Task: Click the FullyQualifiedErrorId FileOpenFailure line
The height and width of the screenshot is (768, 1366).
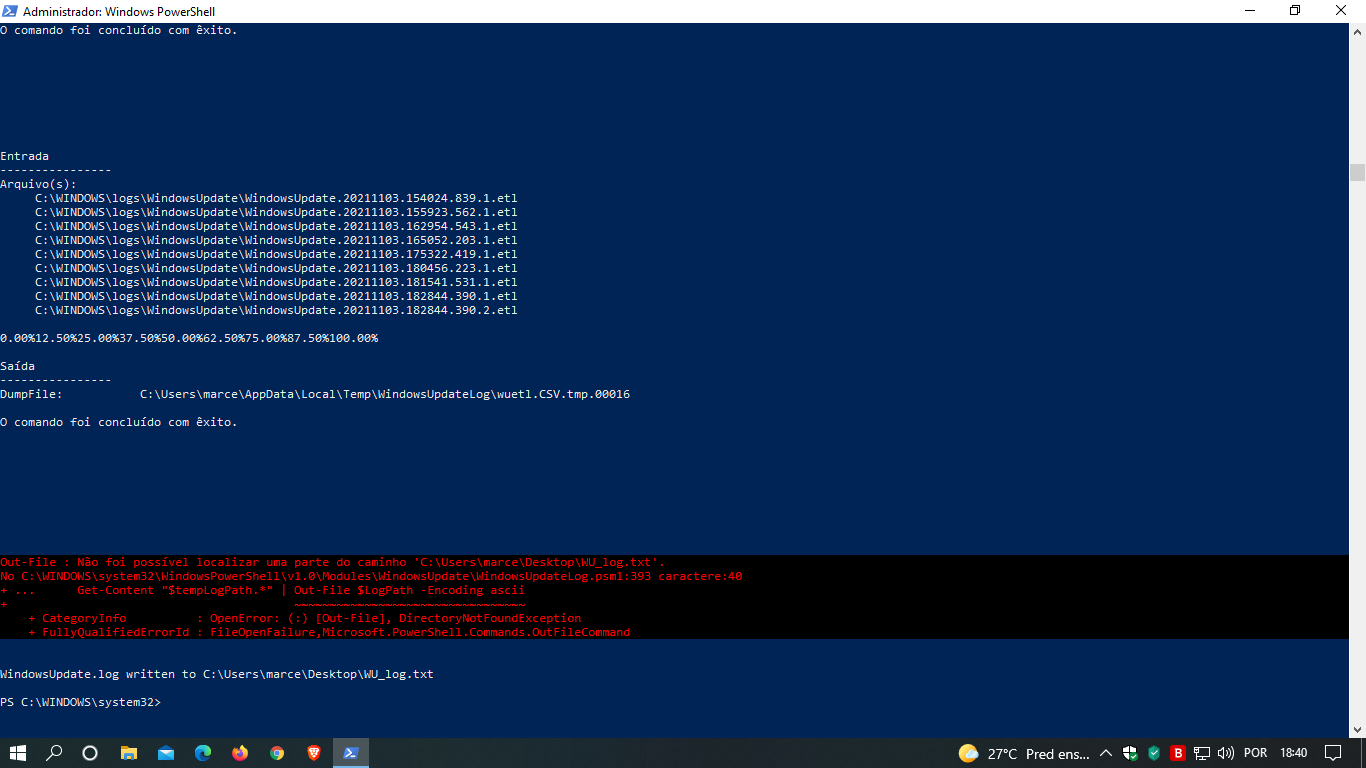Action: 329,632
